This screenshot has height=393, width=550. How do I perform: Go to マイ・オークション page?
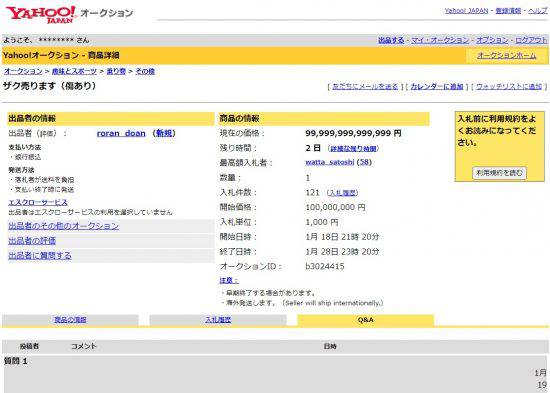pos(440,40)
